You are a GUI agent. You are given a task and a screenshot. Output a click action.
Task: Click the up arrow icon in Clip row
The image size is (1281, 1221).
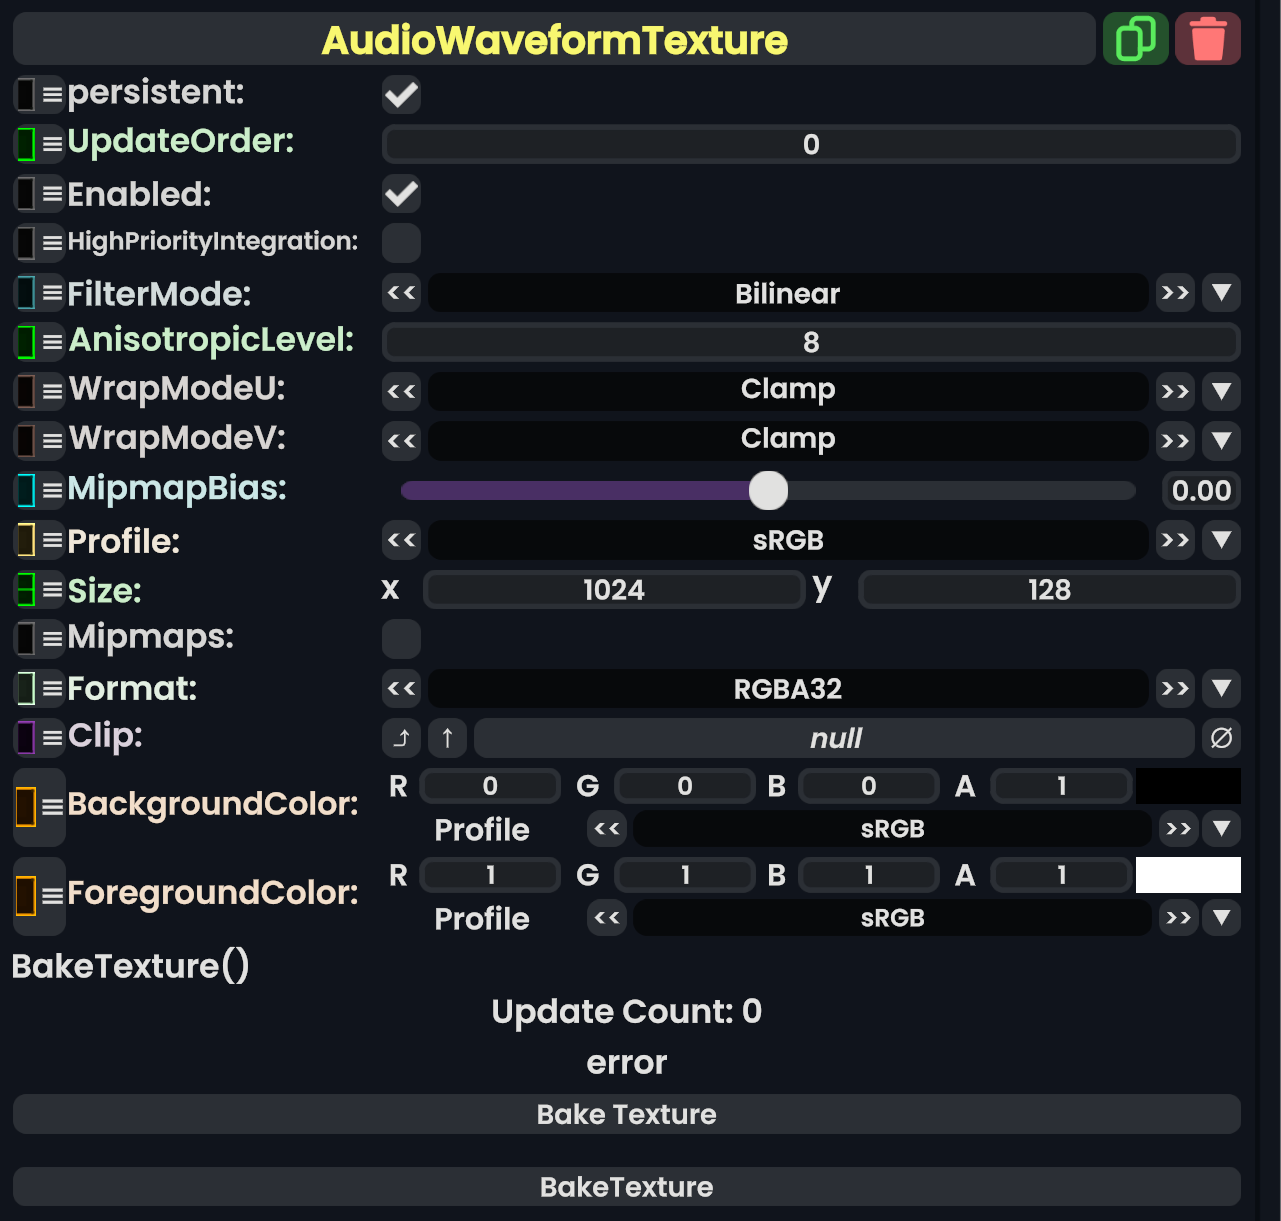(447, 738)
